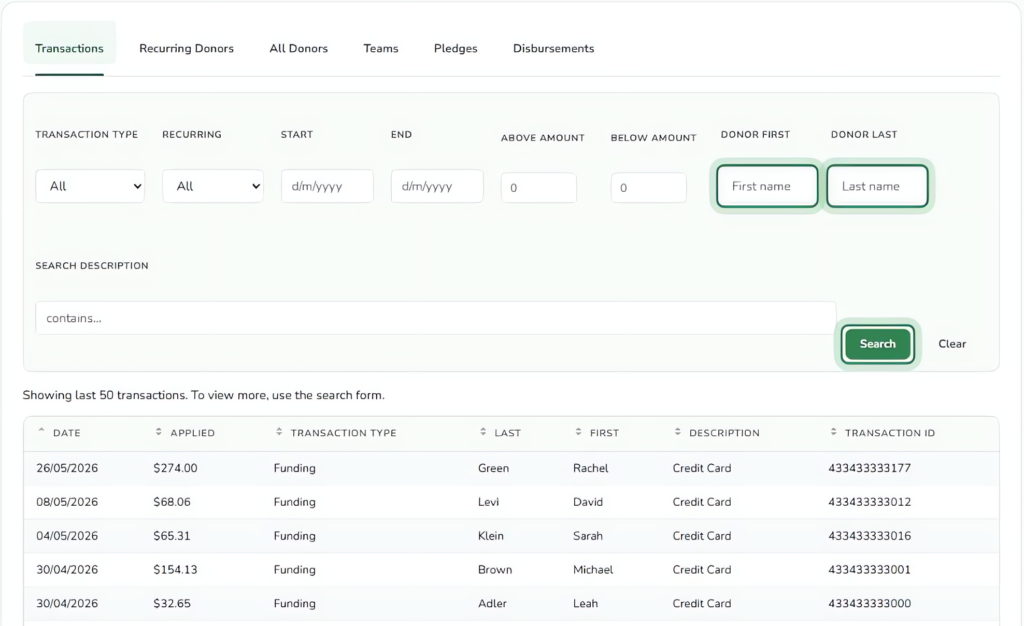1024x626 pixels.
Task: Click last name Green
Action: pos(493,468)
